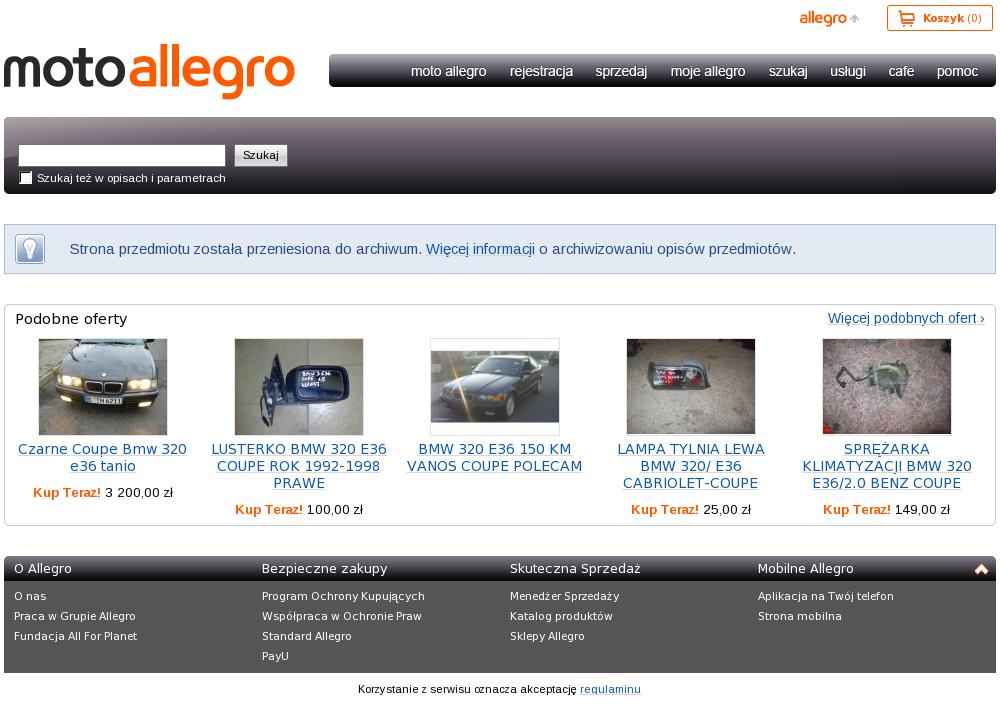Open the usługi menu item
The image size is (1000, 709).
tap(848, 71)
